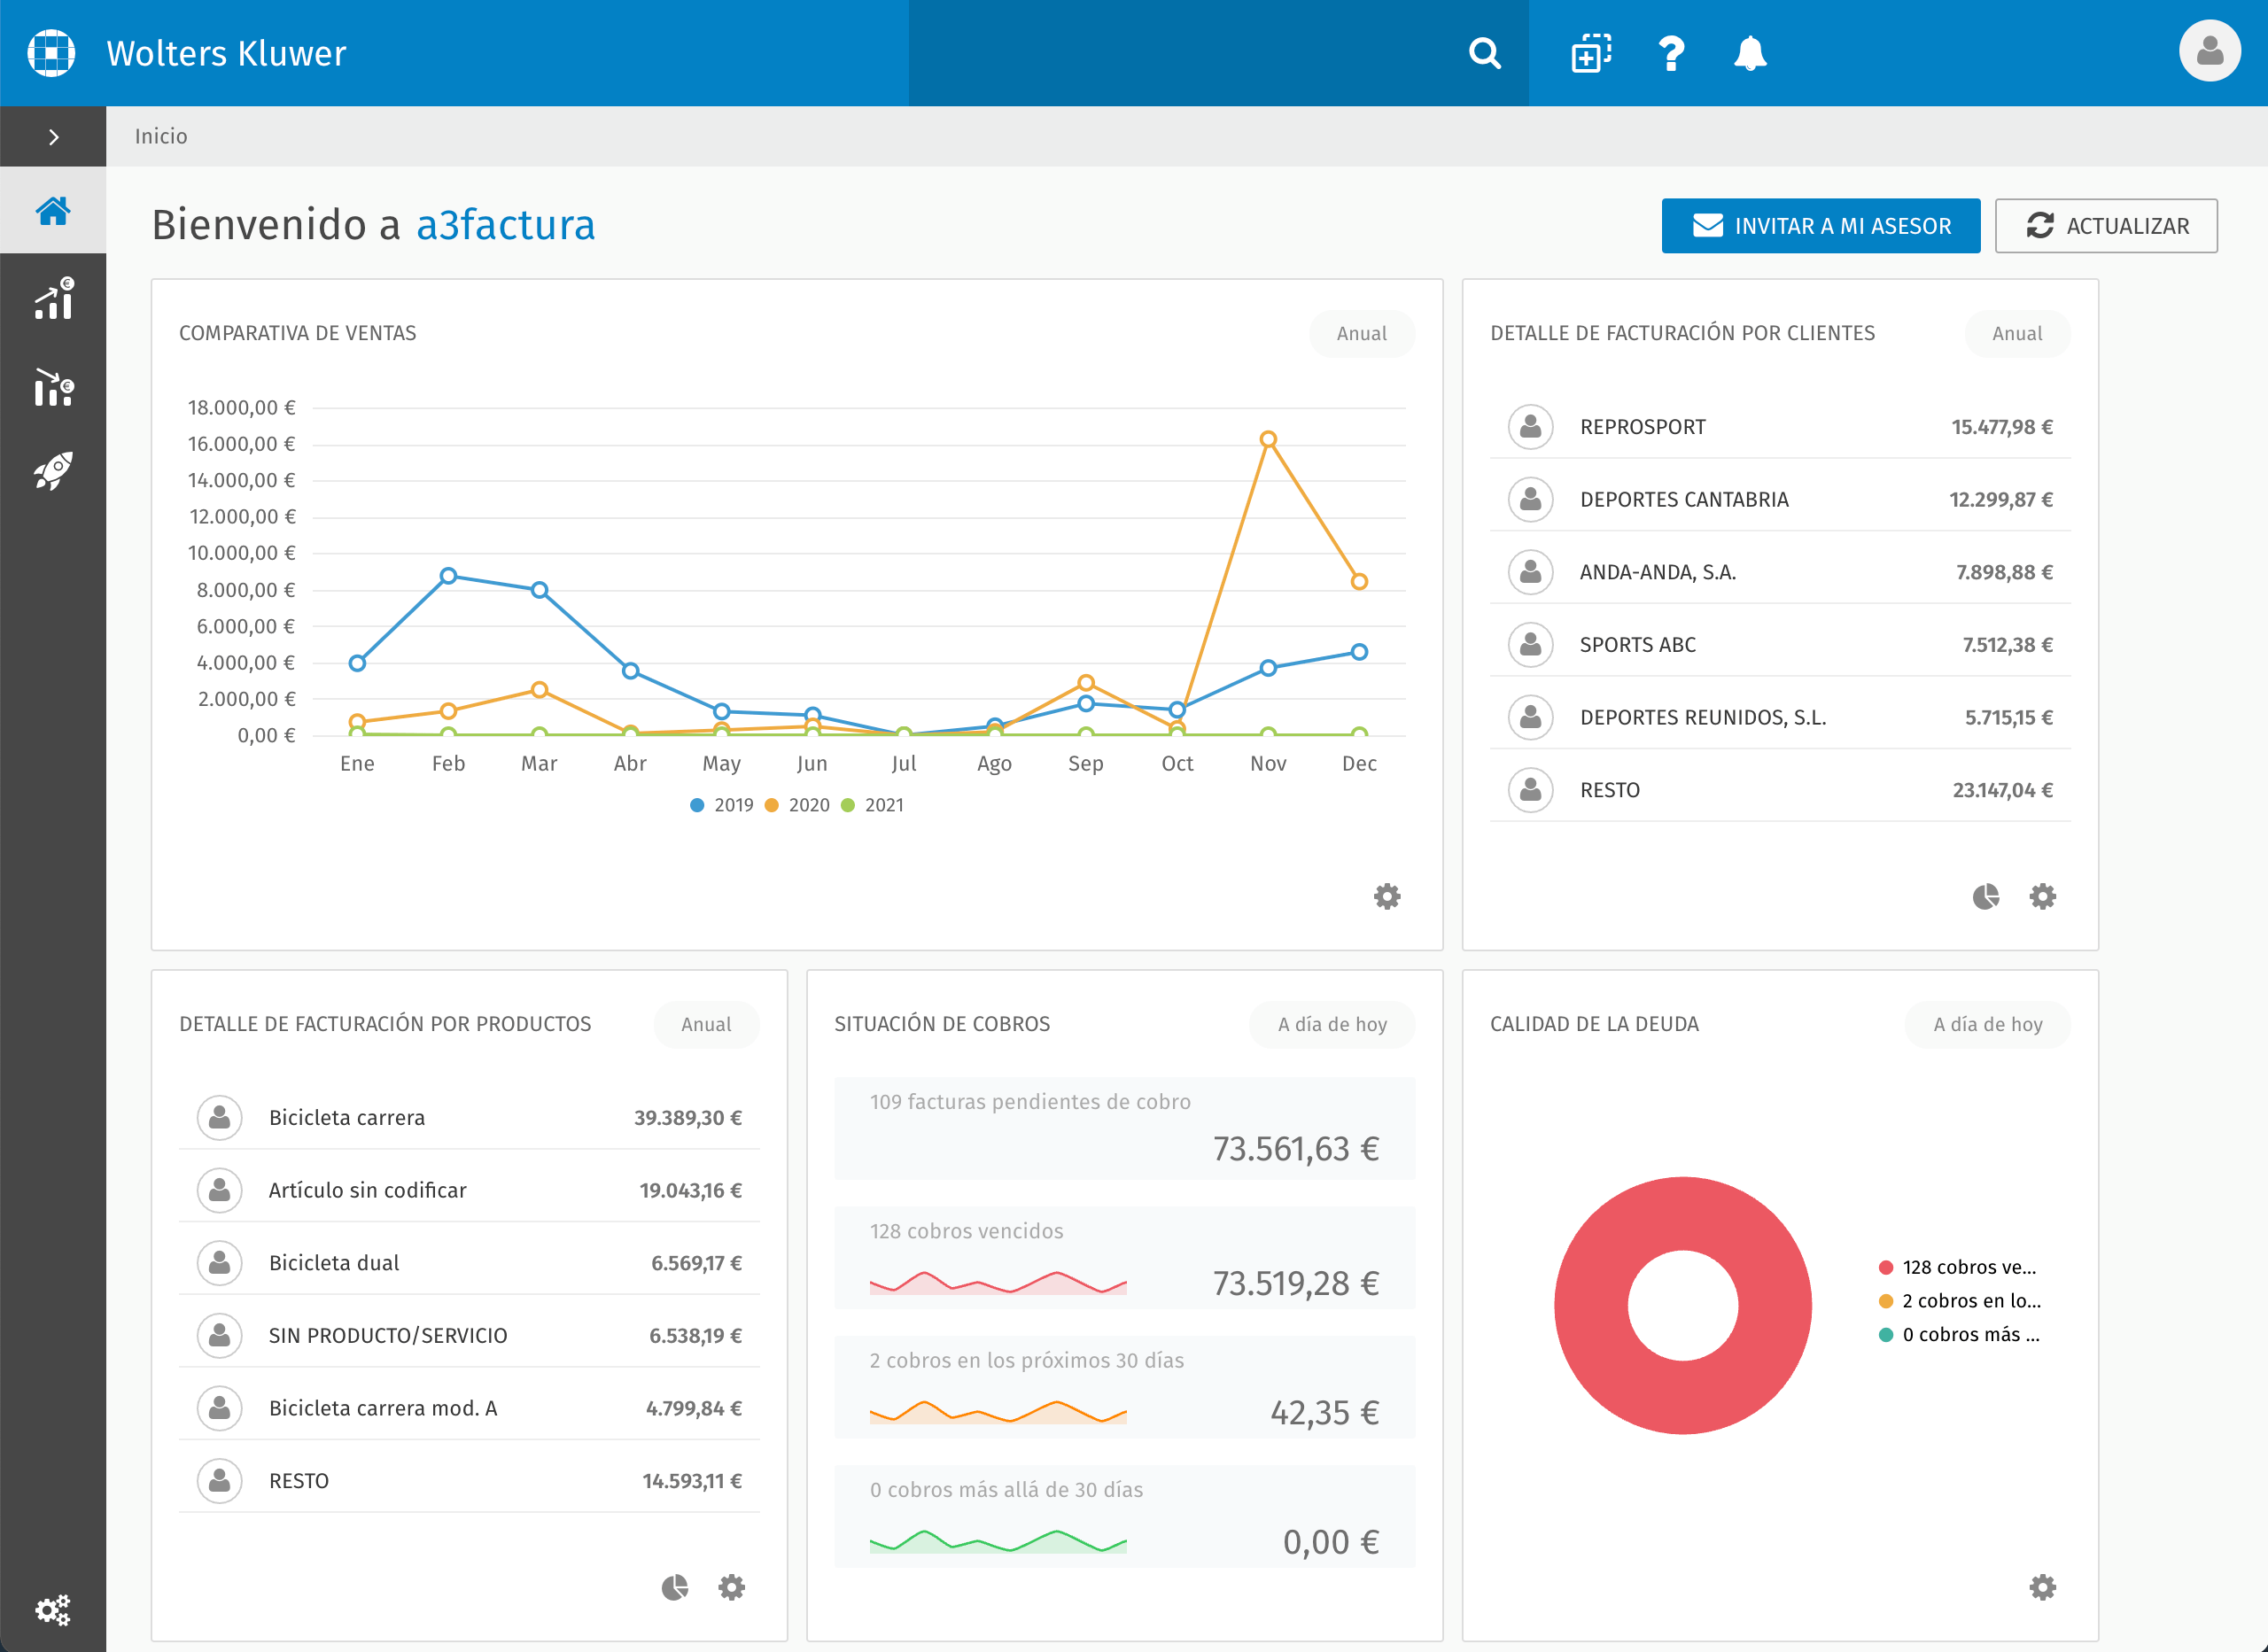Viewport: 2268px width, 1652px height.
Task: Click the 39.389,30 € Bicicleta carrera amount
Action: tap(688, 1118)
